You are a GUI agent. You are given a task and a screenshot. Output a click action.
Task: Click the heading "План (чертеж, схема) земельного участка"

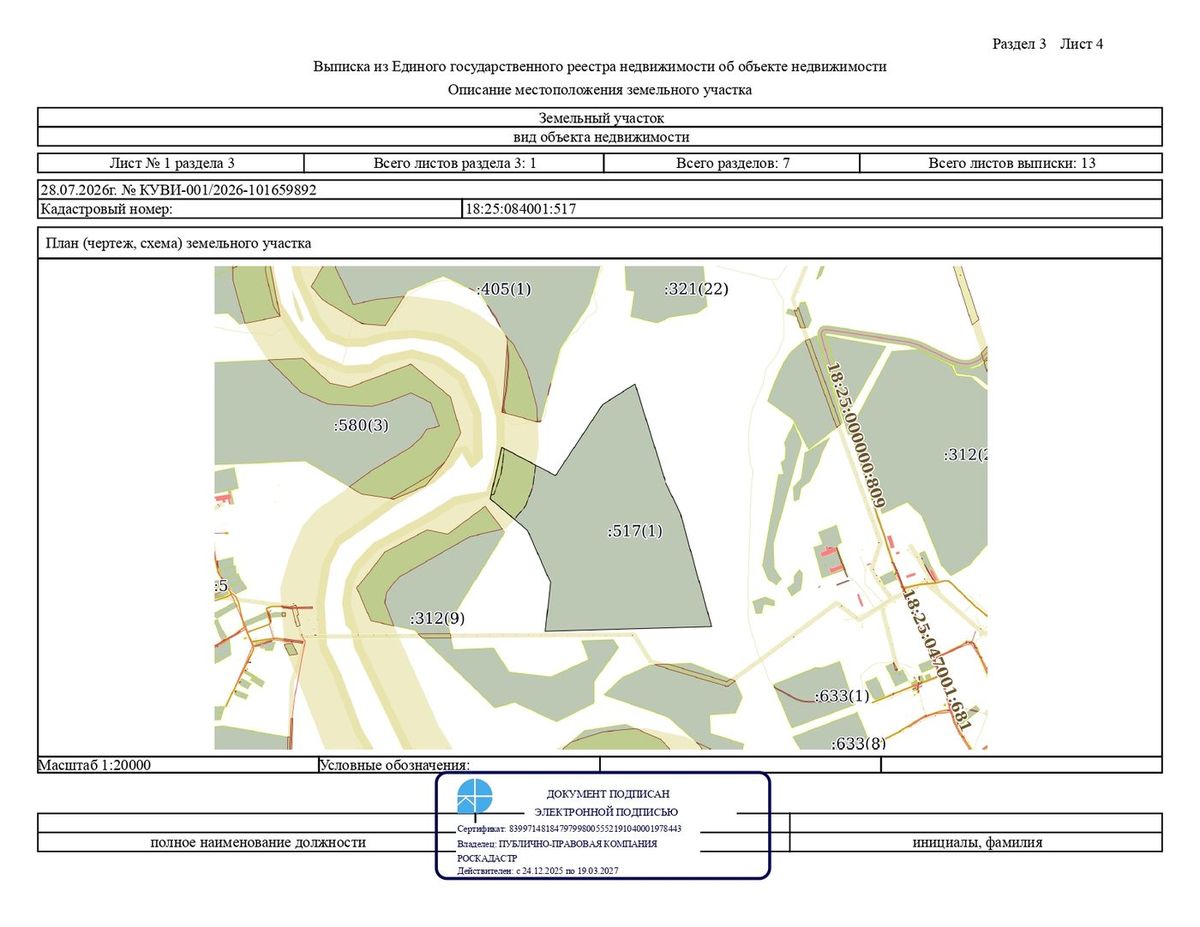pyautogui.click(x=178, y=243)
